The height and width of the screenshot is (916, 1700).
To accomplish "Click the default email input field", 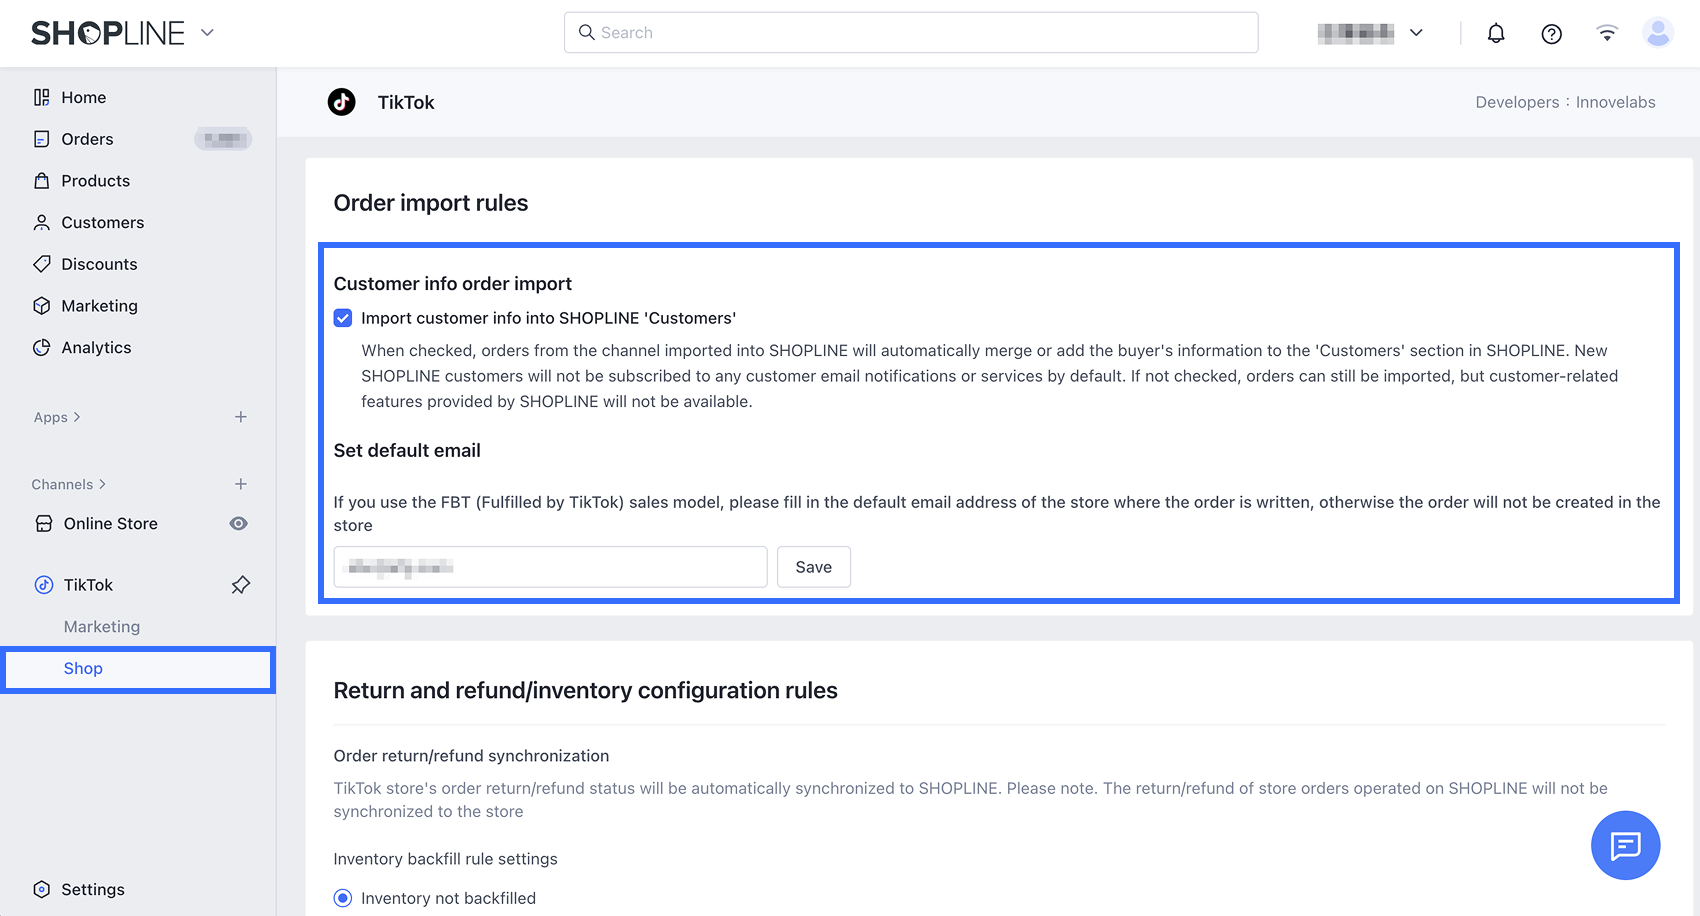I will [x=550, y=567].
